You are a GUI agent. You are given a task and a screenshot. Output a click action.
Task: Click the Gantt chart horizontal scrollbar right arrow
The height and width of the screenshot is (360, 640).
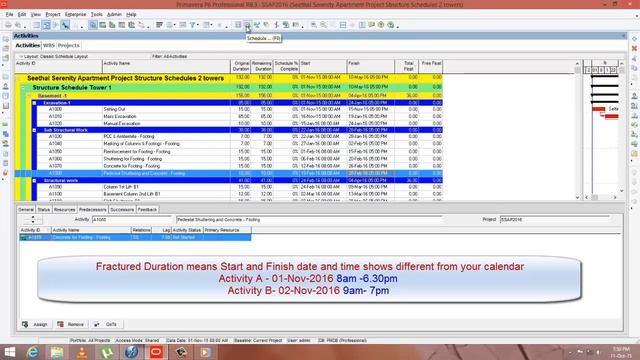615,197
